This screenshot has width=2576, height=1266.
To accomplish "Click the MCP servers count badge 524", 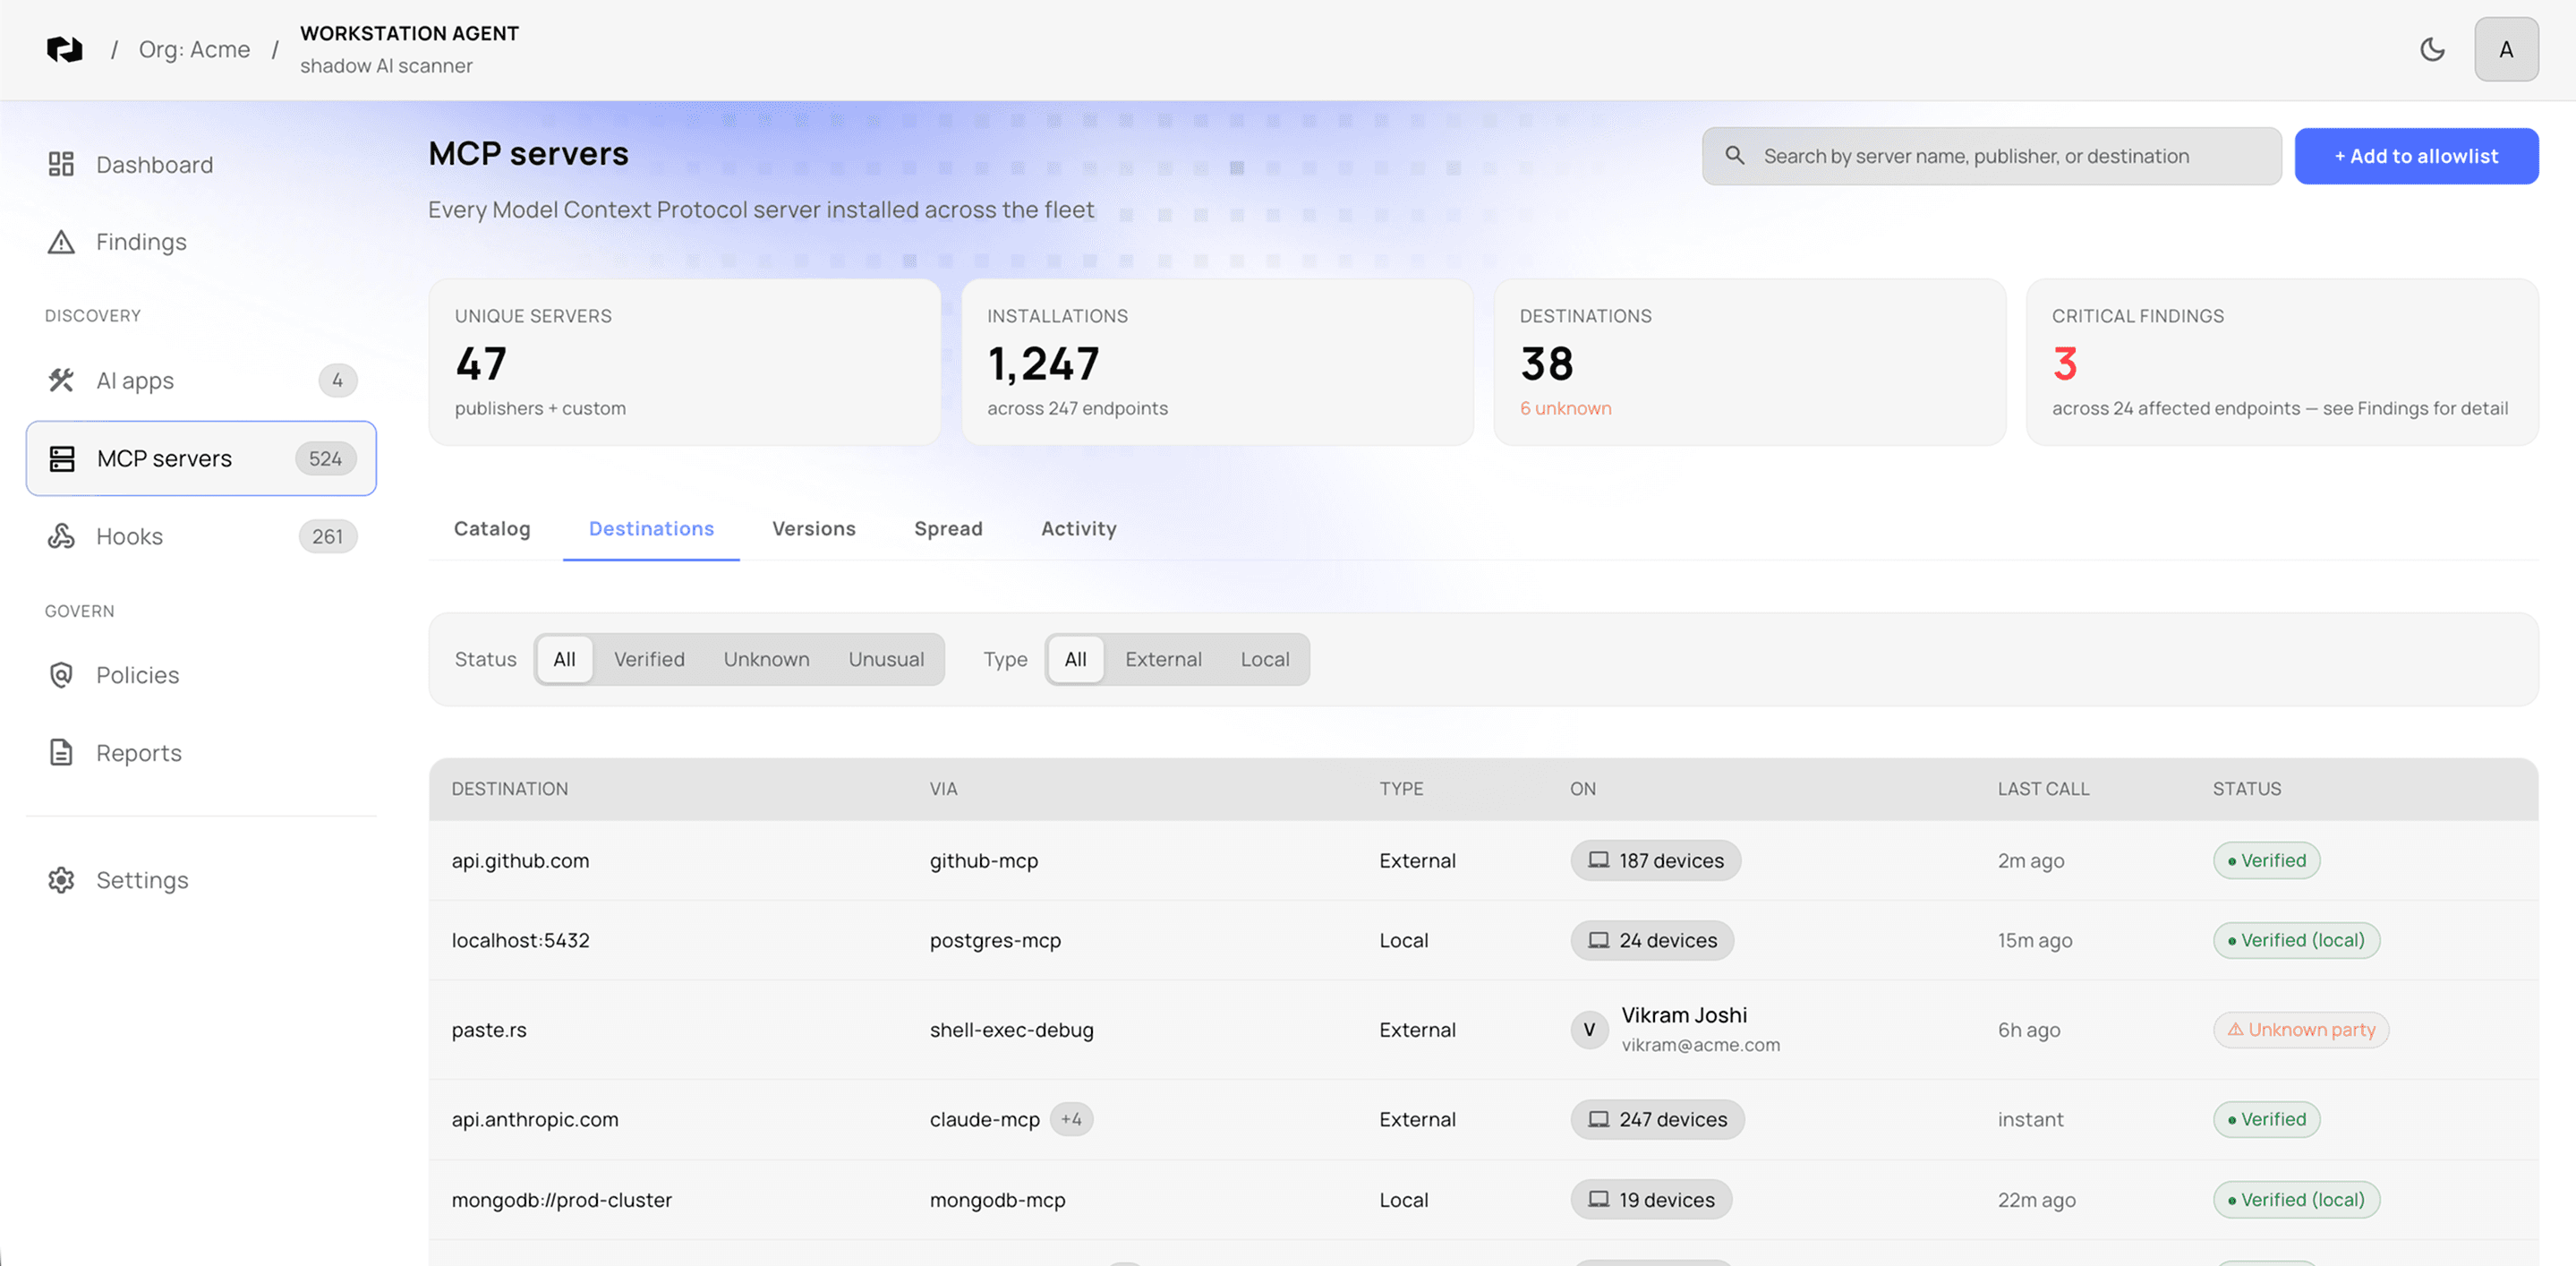I will pos(325,458).
